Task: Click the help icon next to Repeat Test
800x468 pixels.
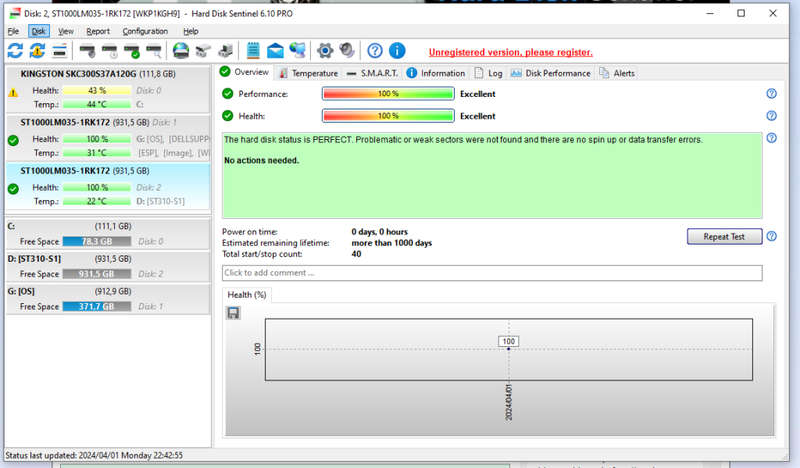Action: tap(771, 236)
